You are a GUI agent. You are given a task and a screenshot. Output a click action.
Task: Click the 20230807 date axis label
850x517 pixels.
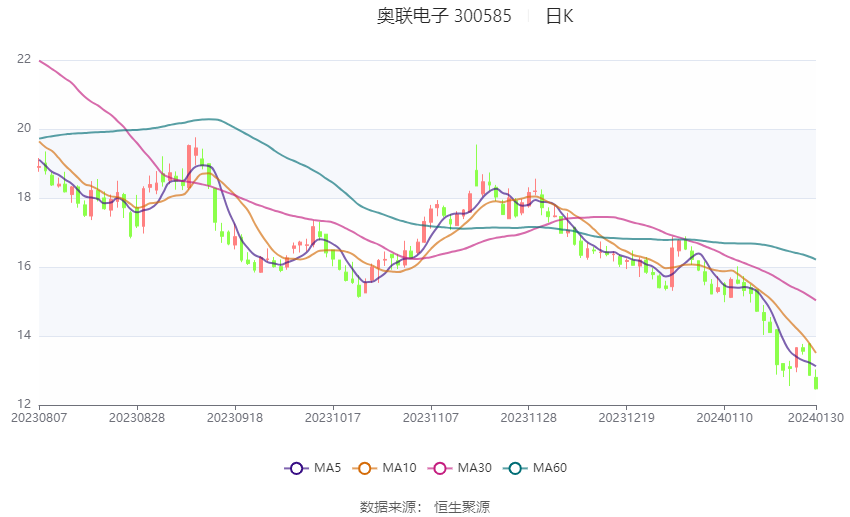(x=39, y=418)
